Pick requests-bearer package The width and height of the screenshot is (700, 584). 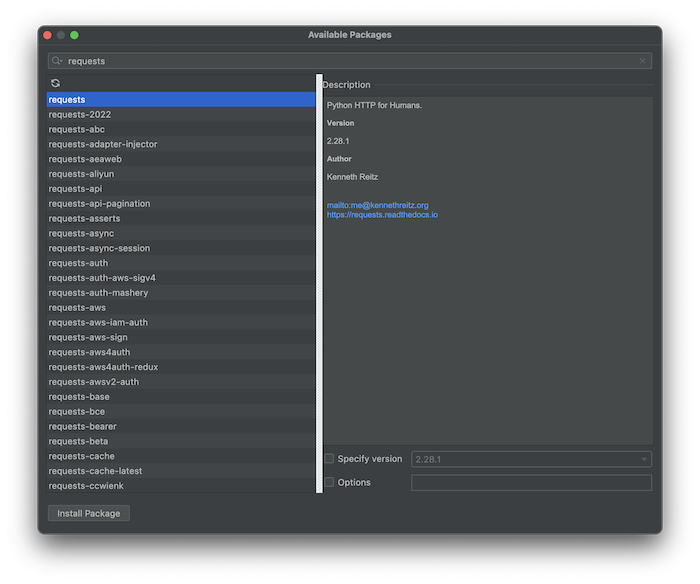[x=181, y=426]
